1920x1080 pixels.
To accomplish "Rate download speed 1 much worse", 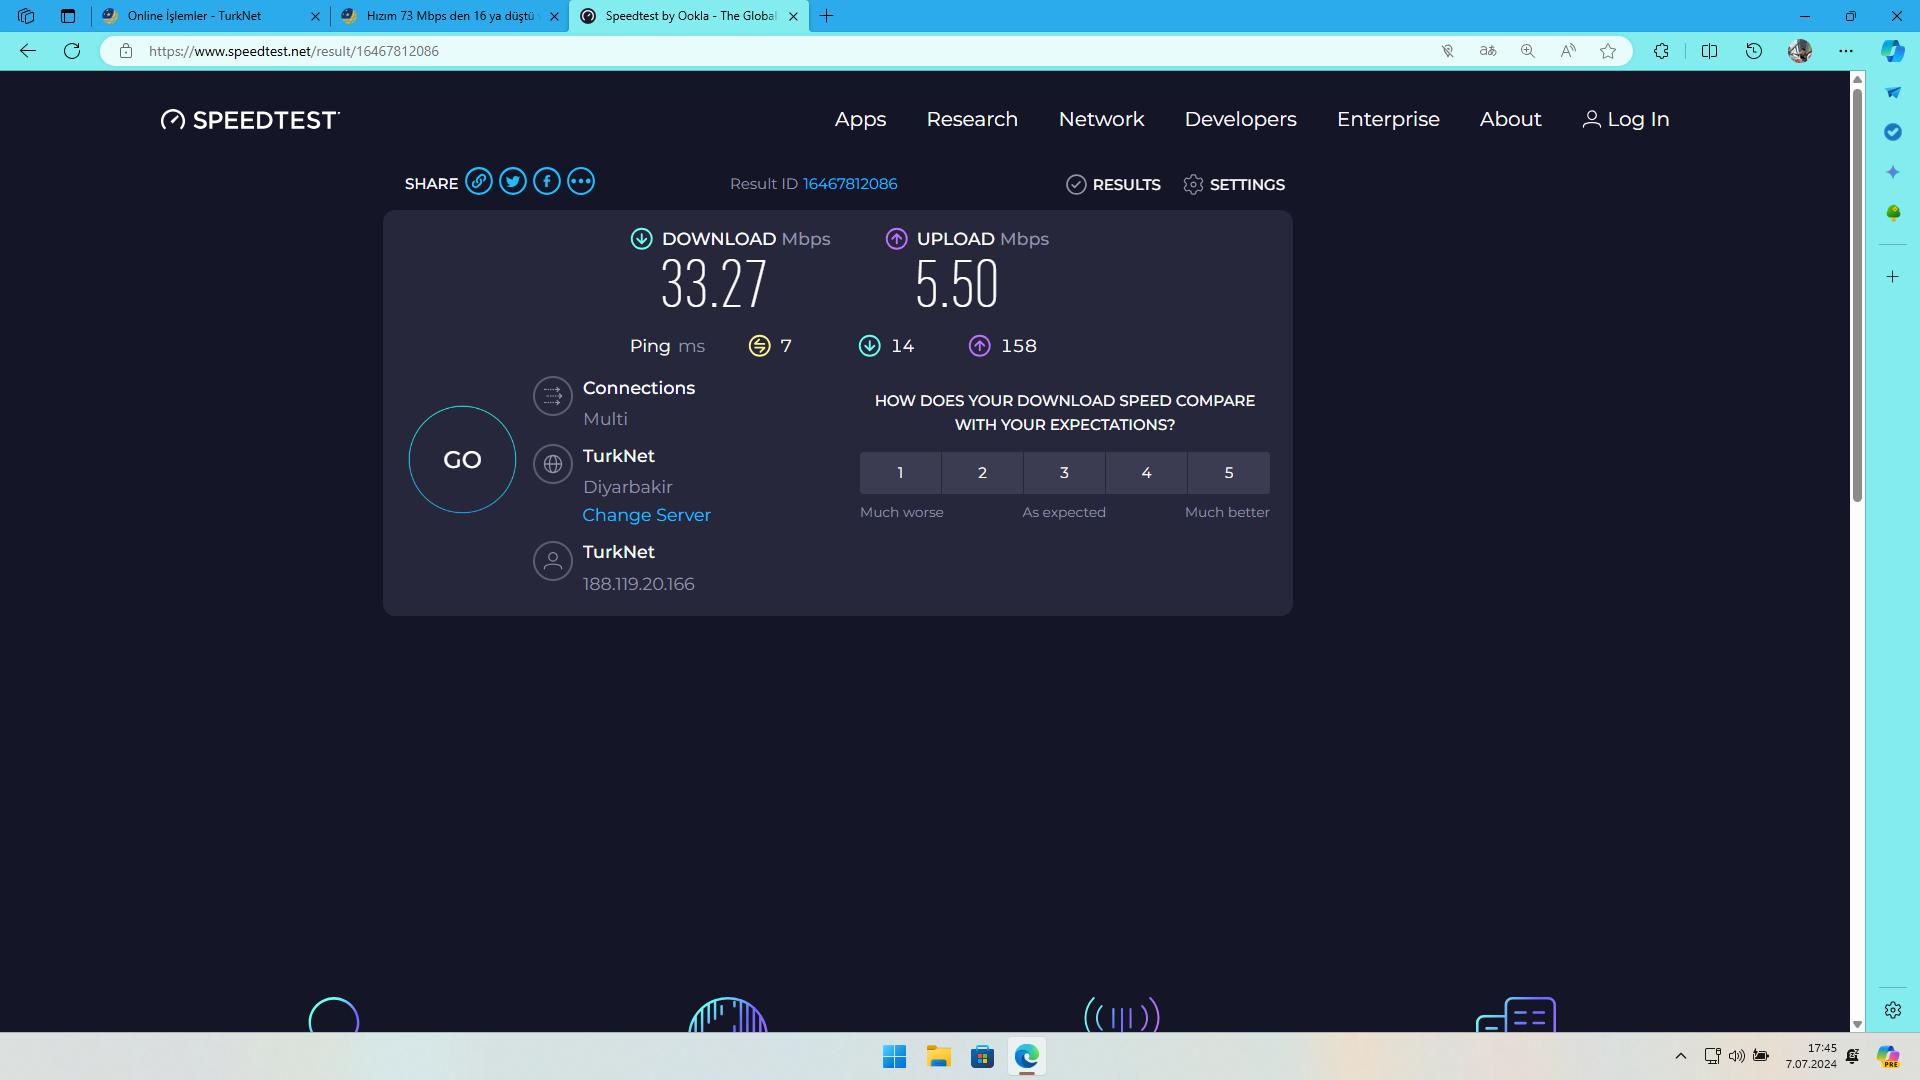I will (x=900, y=473).
